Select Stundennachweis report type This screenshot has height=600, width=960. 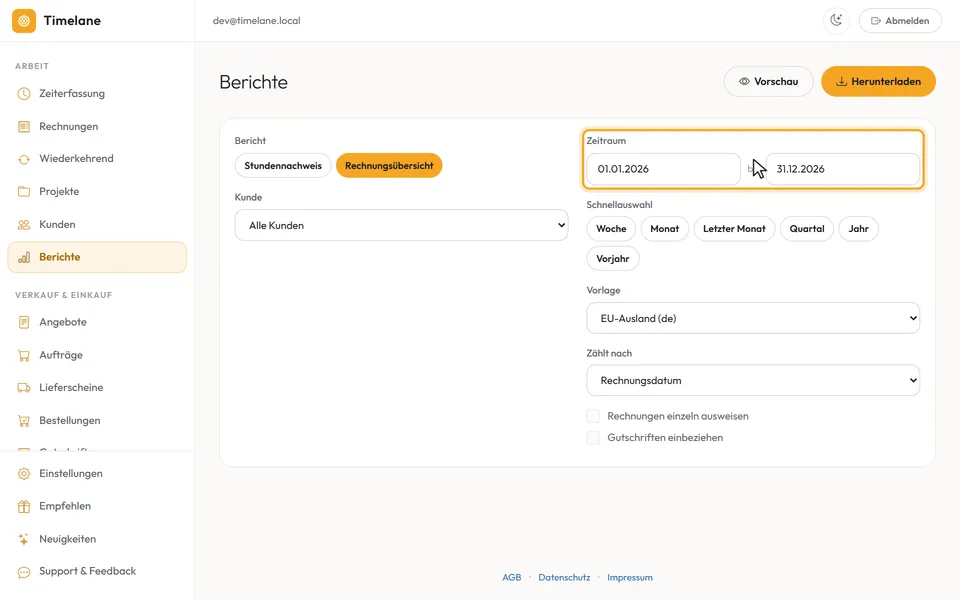(283, 166)
